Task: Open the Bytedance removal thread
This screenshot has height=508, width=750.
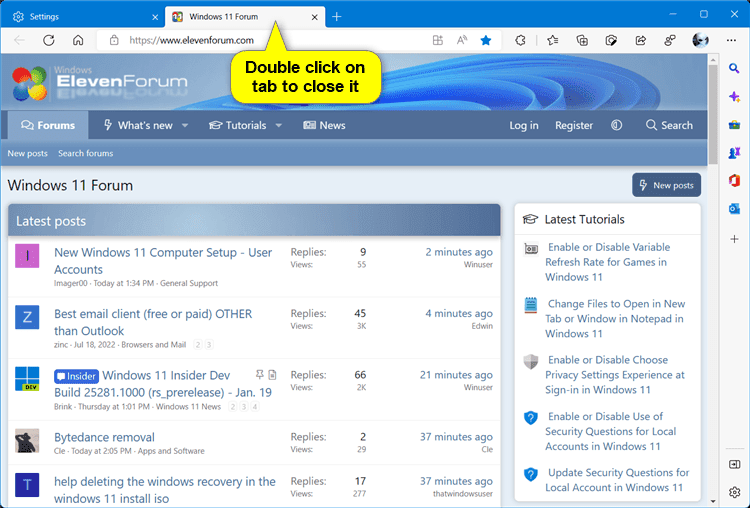Action: pyautogui.click(x=104, y=437)
